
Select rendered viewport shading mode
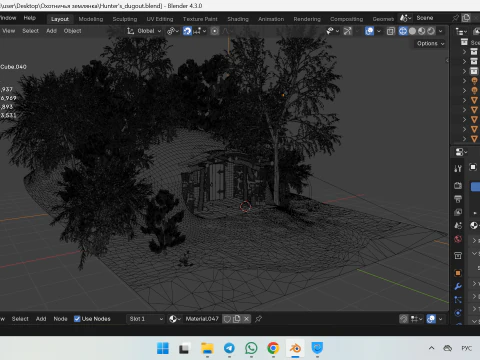click(431, 31)
